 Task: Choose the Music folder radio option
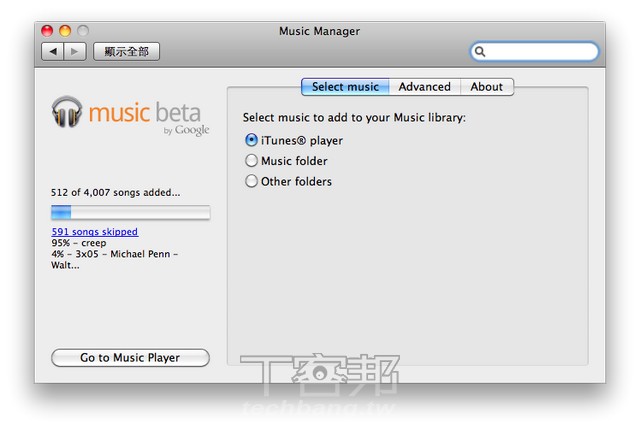click(x=251, y=161)
